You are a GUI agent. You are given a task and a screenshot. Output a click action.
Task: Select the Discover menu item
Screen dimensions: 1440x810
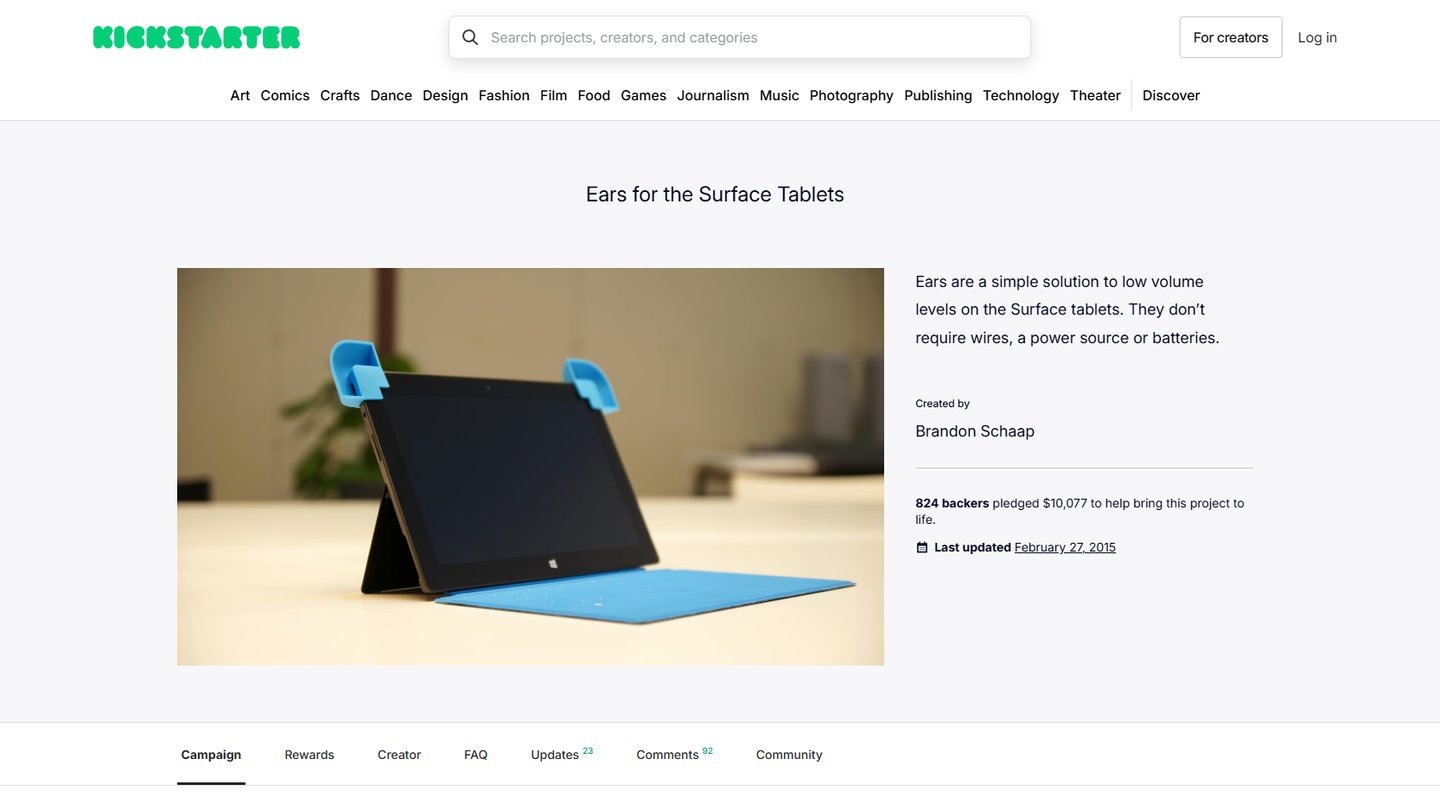coord(1170,95)
